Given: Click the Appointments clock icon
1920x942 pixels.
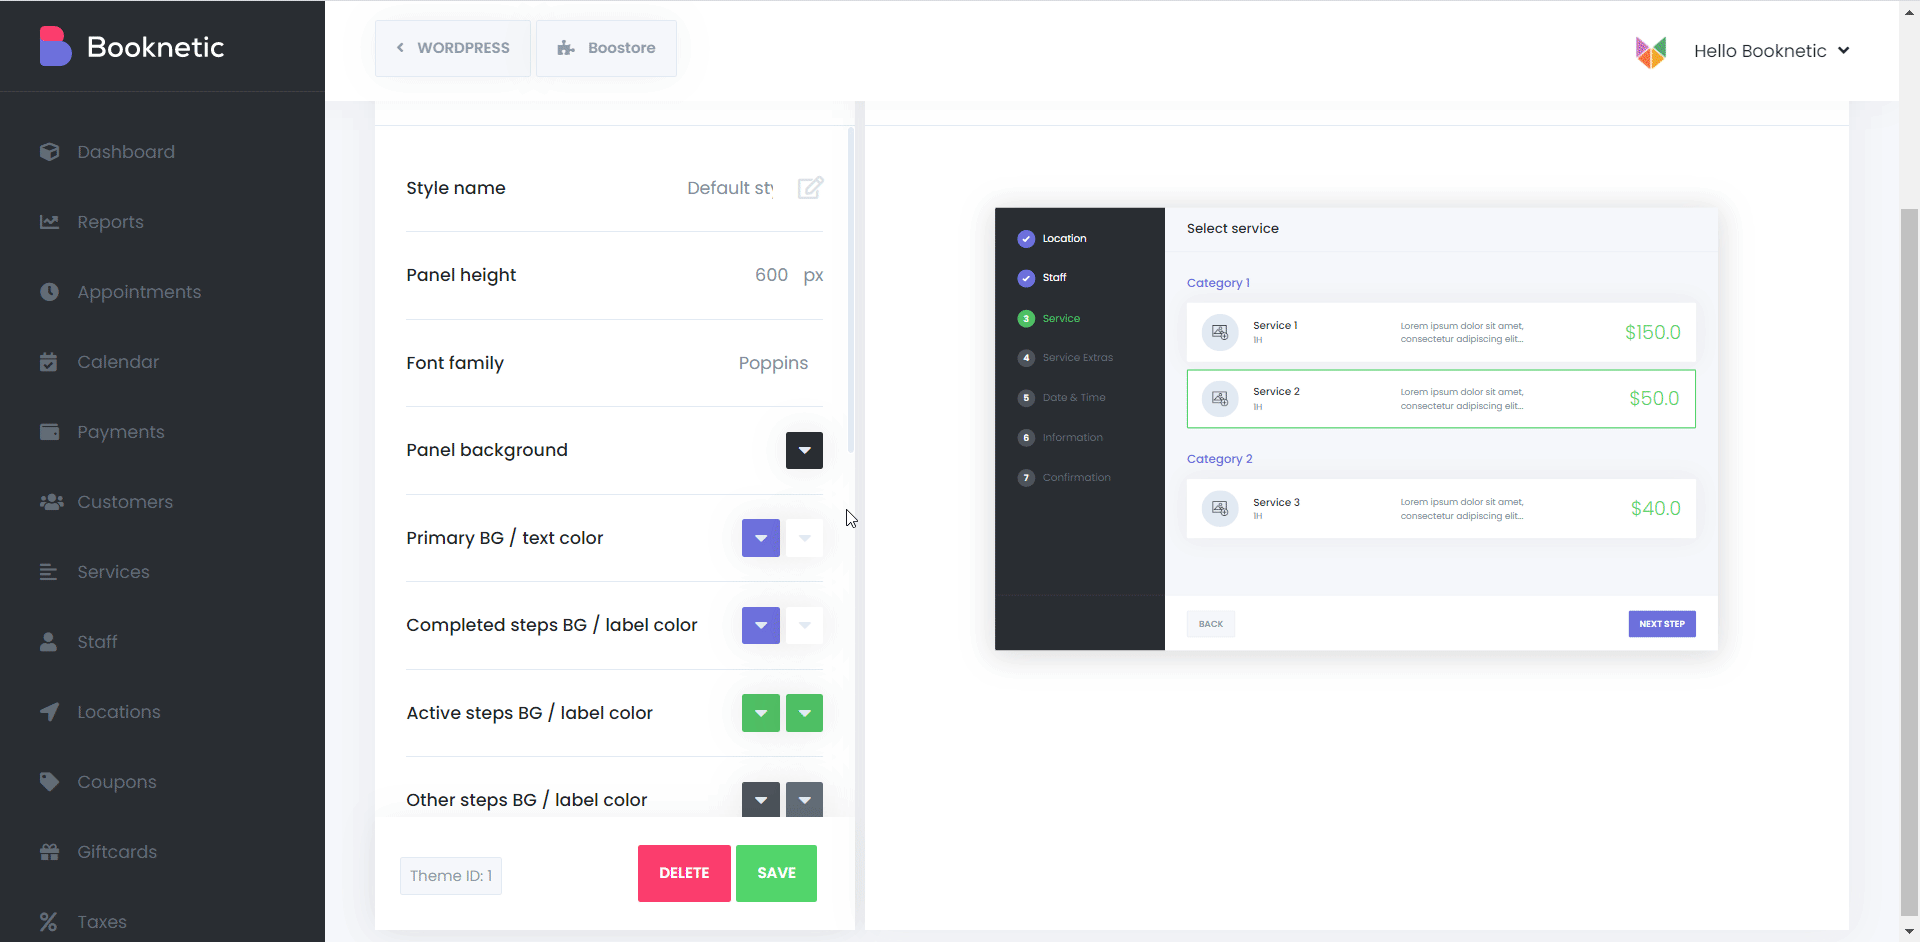Looking at the screenshot, I should [49, 292].
